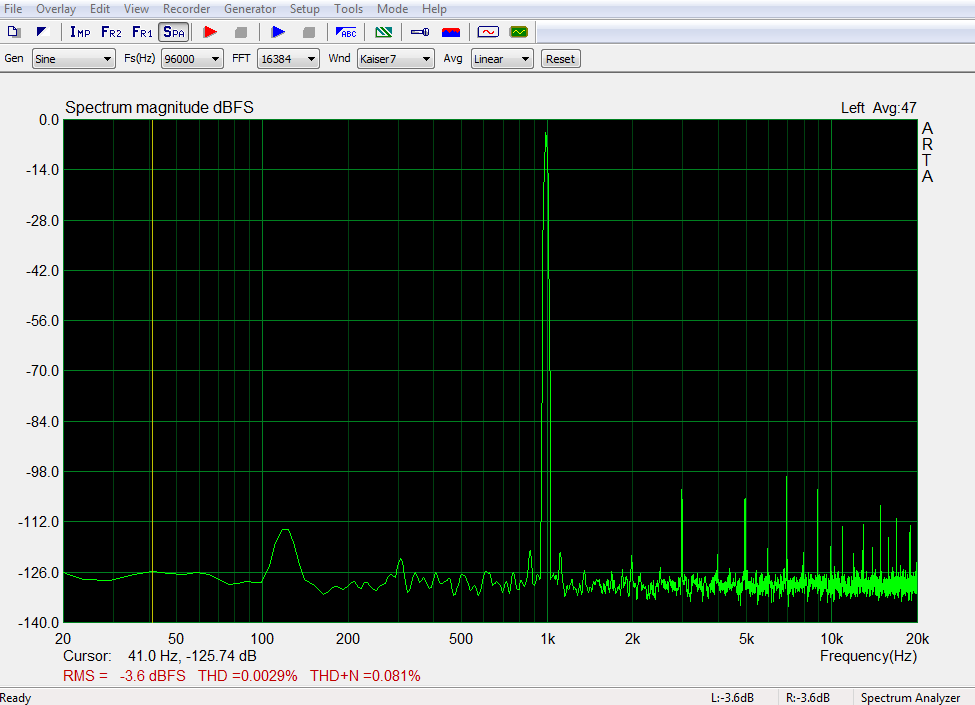This screenshot has width=975, height=705.
Task: Click the red sine wave icon
Action: coord(488,32)
